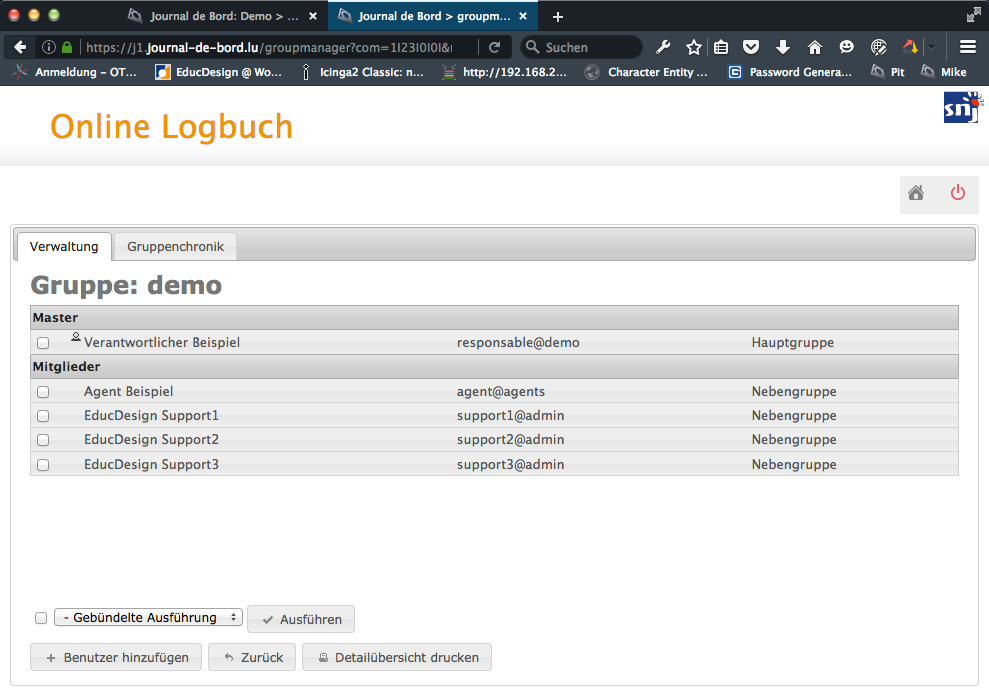989x696 pixels.
Task: Click the Benutzer hinzufügen button
Action: pos(116,657)
